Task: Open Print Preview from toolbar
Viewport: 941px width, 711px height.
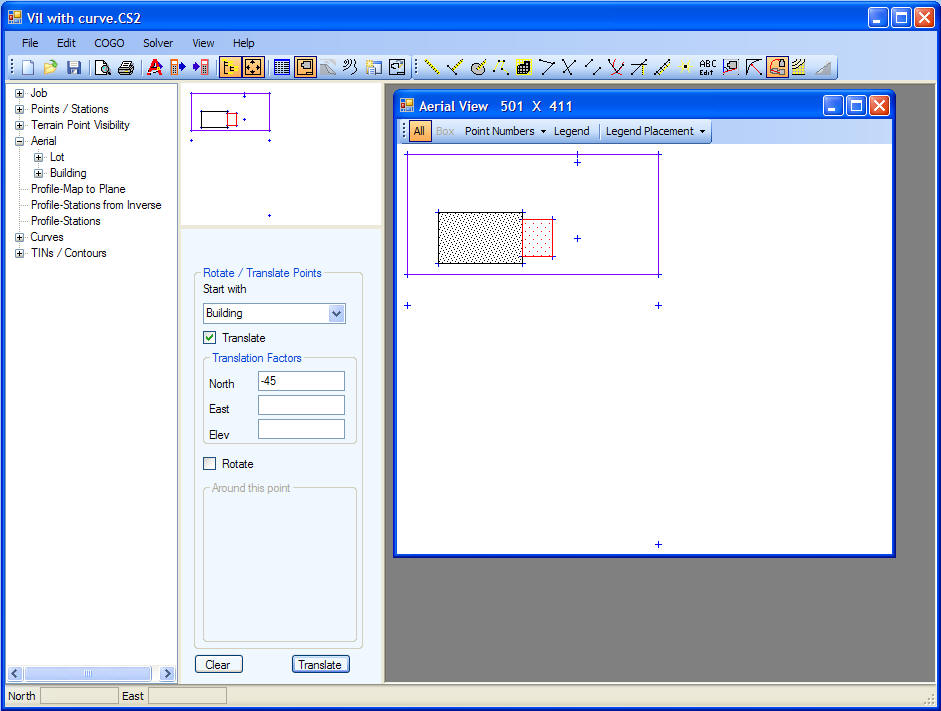Action: pos(103,68)
